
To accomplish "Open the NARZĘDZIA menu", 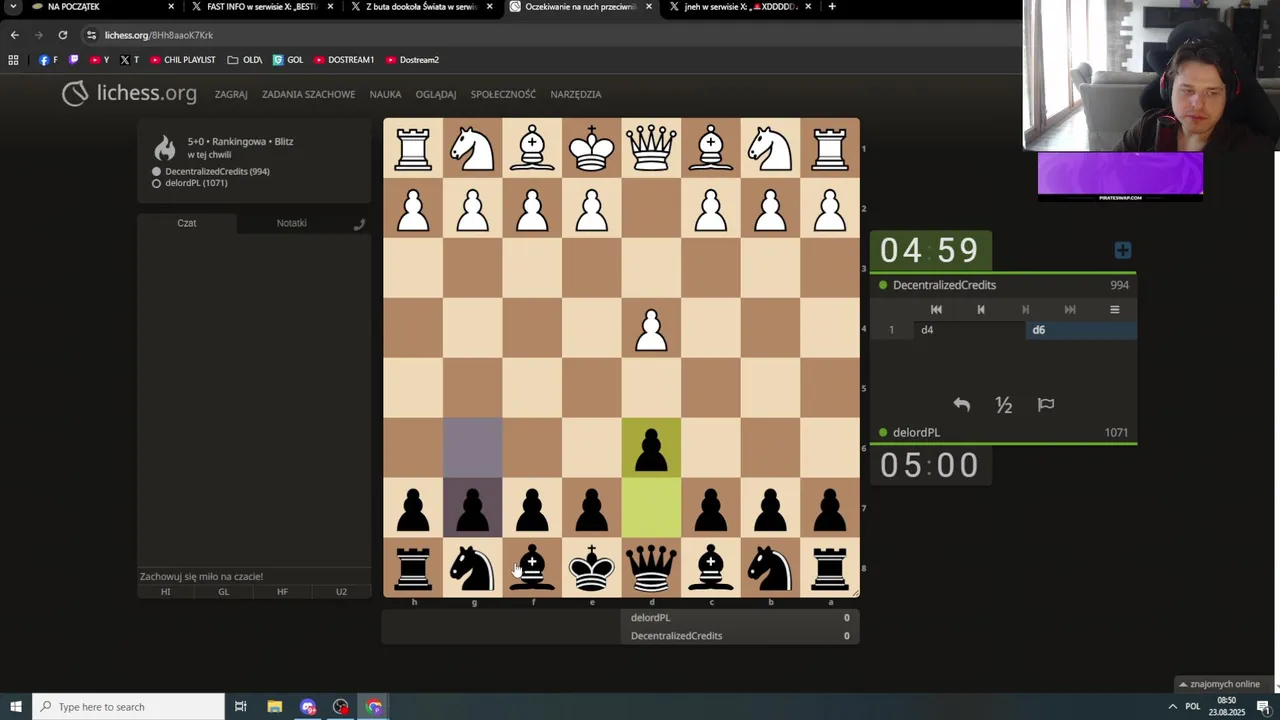I will [x=575, y=94].
